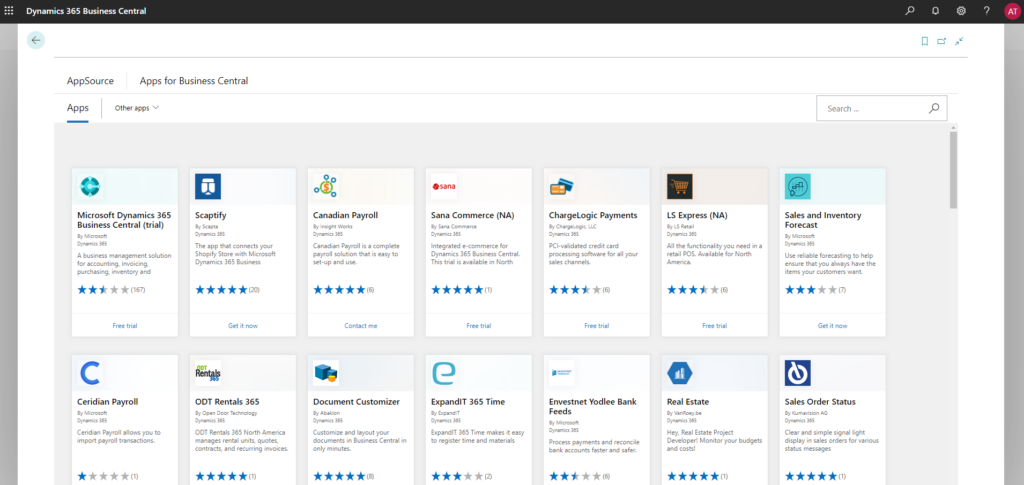Click the Sana Commerce logo

click(x=443, y=186)
